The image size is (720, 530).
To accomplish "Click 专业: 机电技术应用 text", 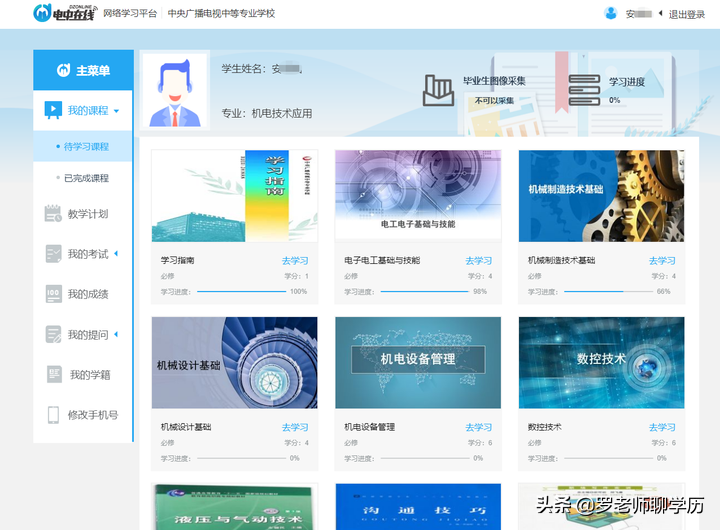I will click(267, 113).
